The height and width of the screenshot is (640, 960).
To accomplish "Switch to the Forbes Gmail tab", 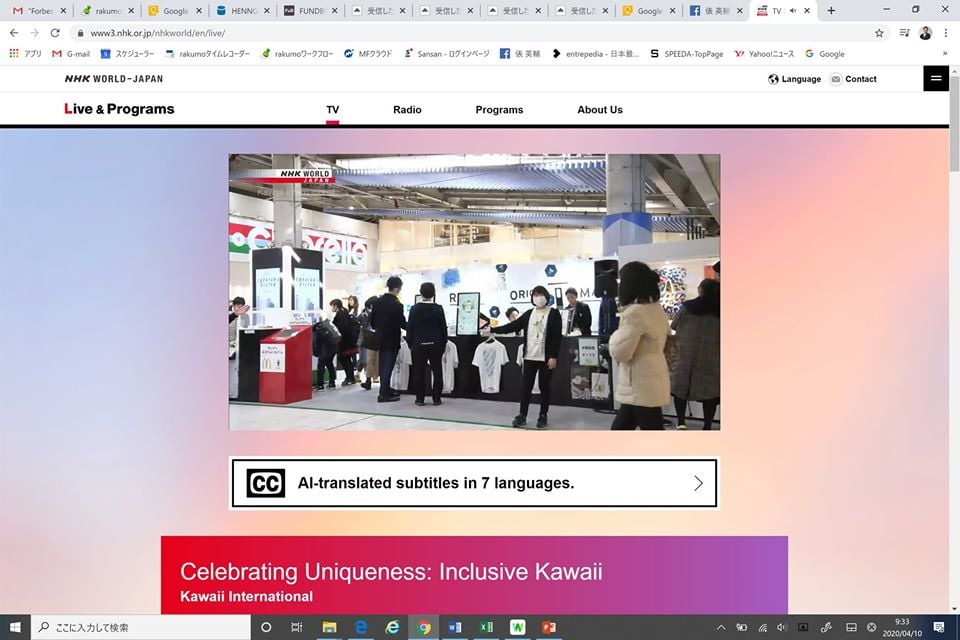I will point(40,10).
